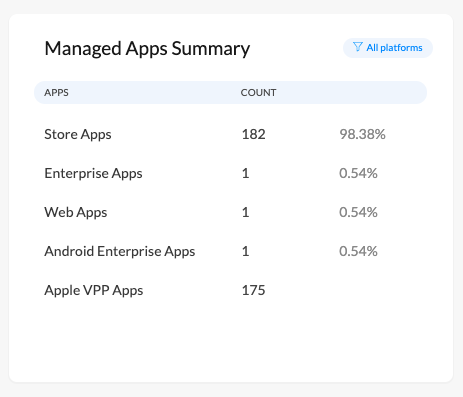Click the 98.38% percentage value
The width and height of the screenshot is (463, 397).
362,134
